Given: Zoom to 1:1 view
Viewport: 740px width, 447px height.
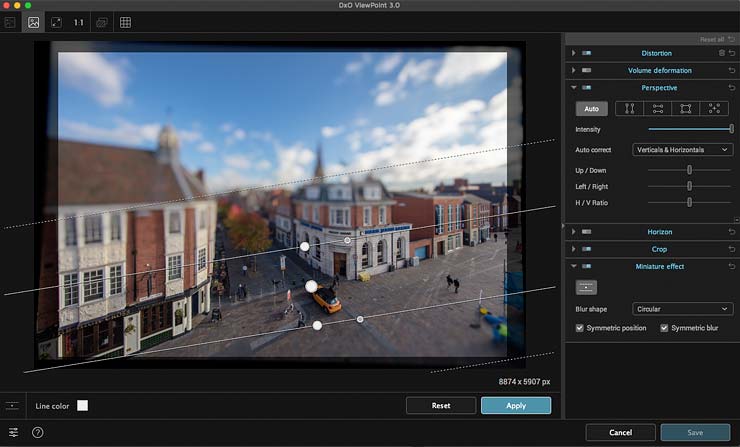Looking at the screenshot, I should pyautogui.click(x=78, y=22).
